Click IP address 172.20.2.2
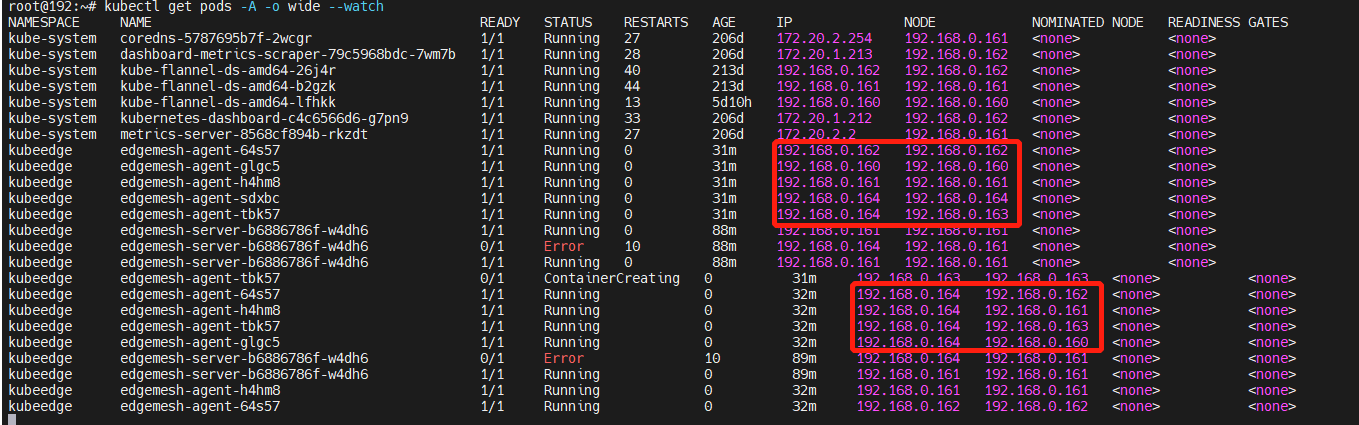This screenshot has width=1359, height=425. (816, 134)
